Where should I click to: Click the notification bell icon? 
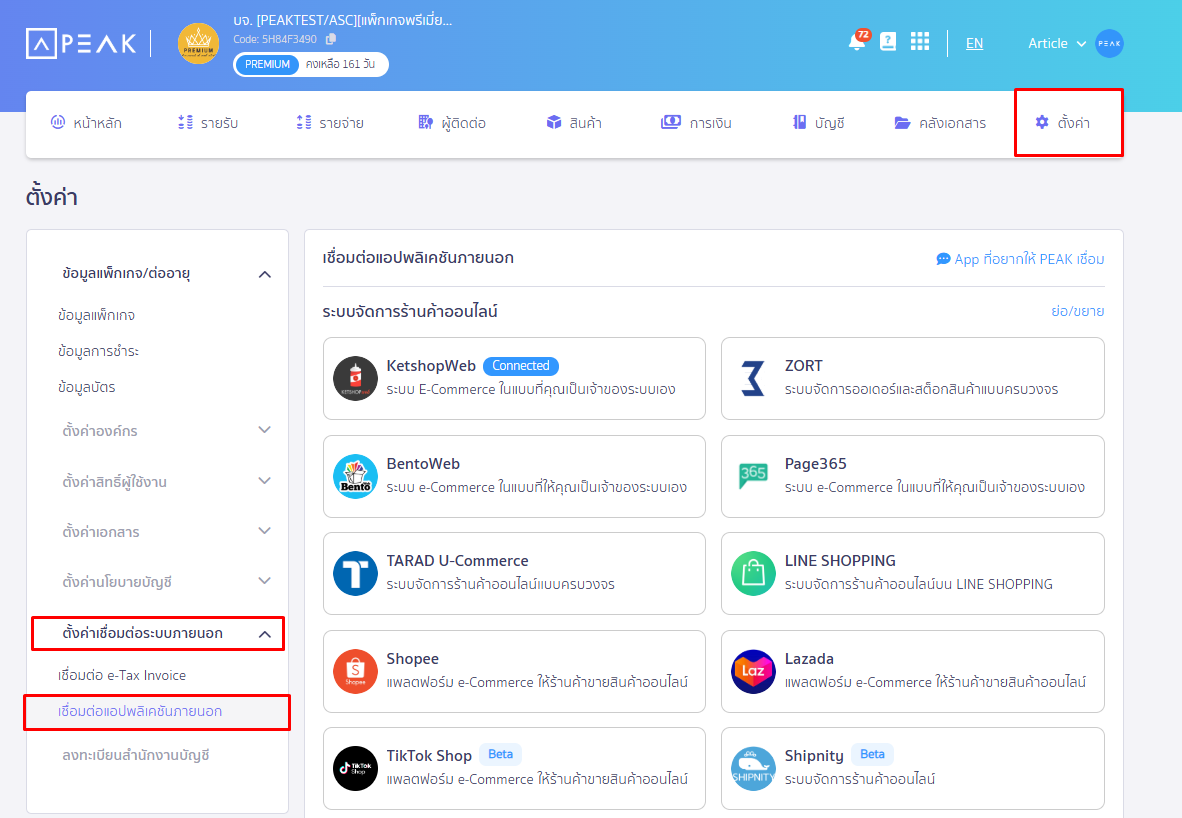(x=856, y=43)
